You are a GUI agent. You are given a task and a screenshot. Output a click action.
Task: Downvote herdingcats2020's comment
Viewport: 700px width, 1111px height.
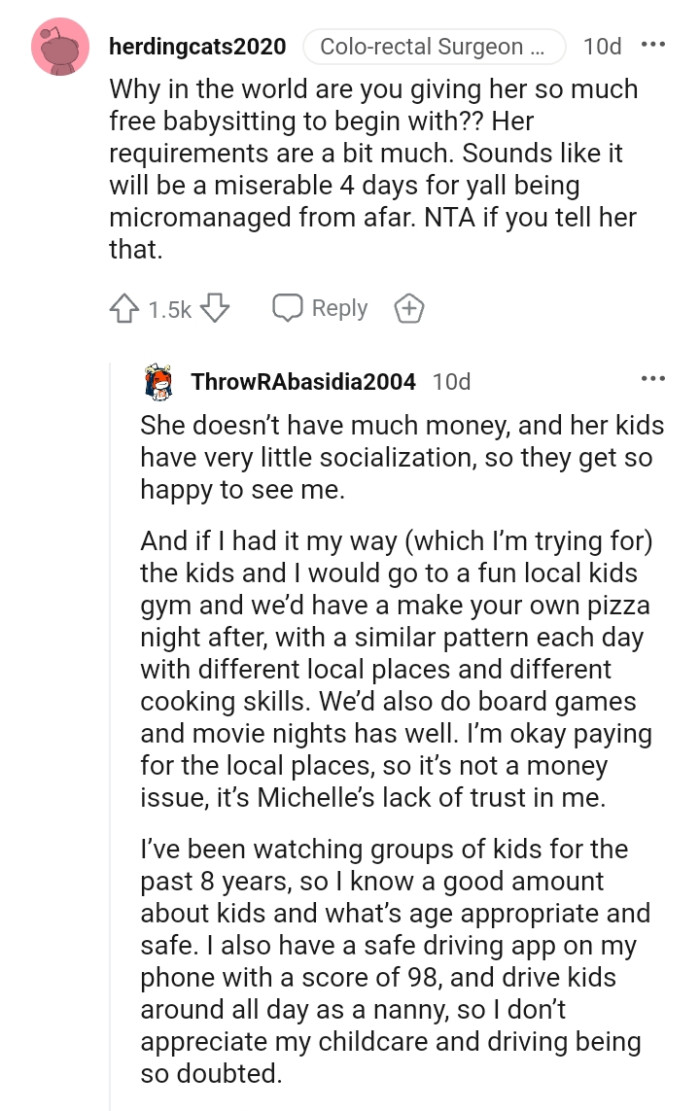[216, 309]
